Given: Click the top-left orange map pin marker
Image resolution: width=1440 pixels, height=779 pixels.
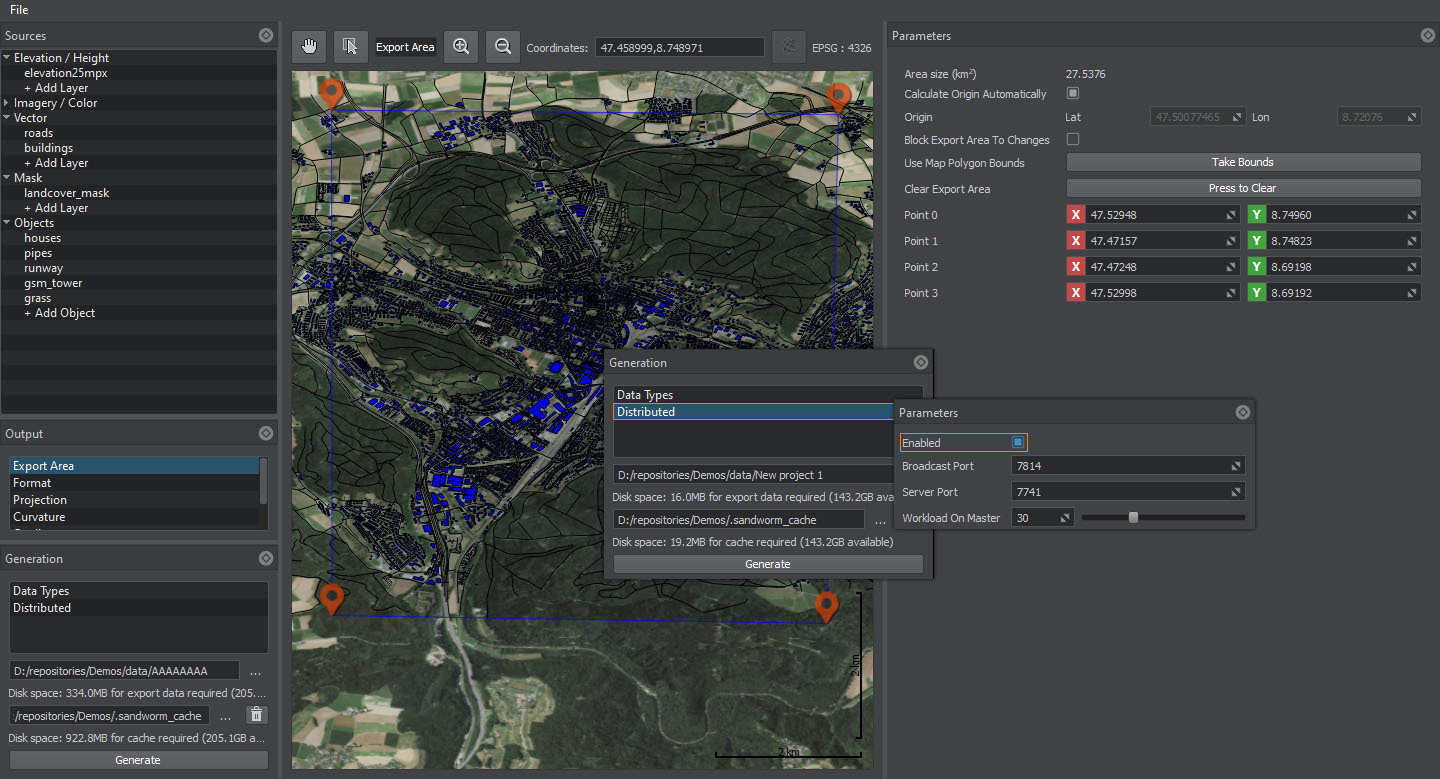Looking at the screenshot, I should (331, 93).
